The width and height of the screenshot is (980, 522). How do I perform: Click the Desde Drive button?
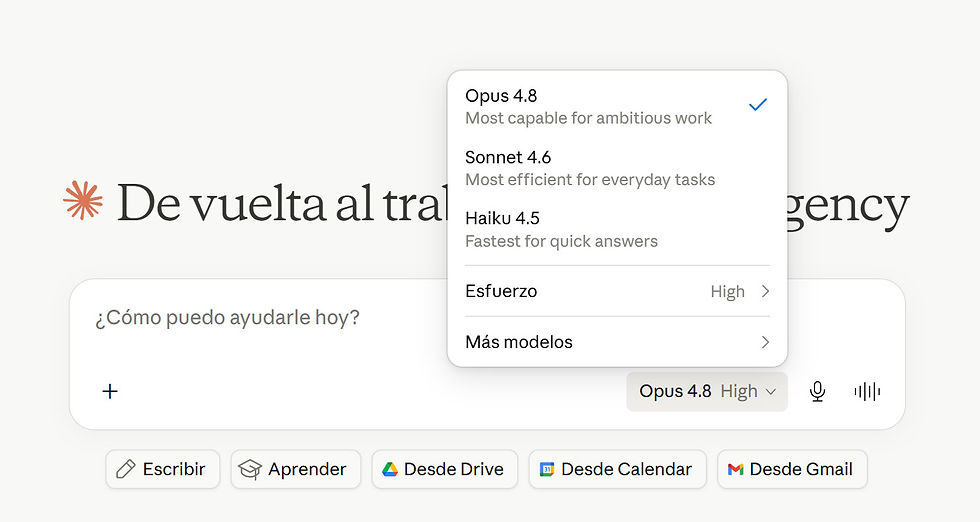tap(444, 469)
